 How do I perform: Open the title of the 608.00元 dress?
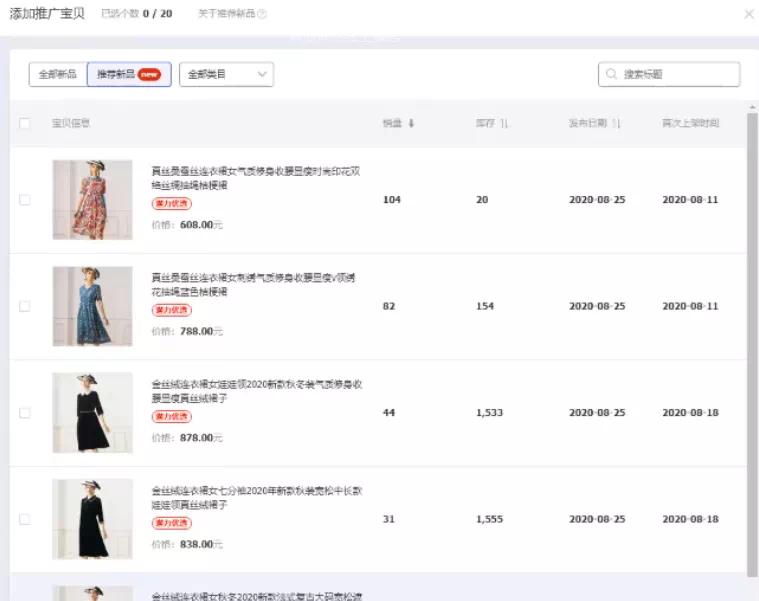[256, 178]
